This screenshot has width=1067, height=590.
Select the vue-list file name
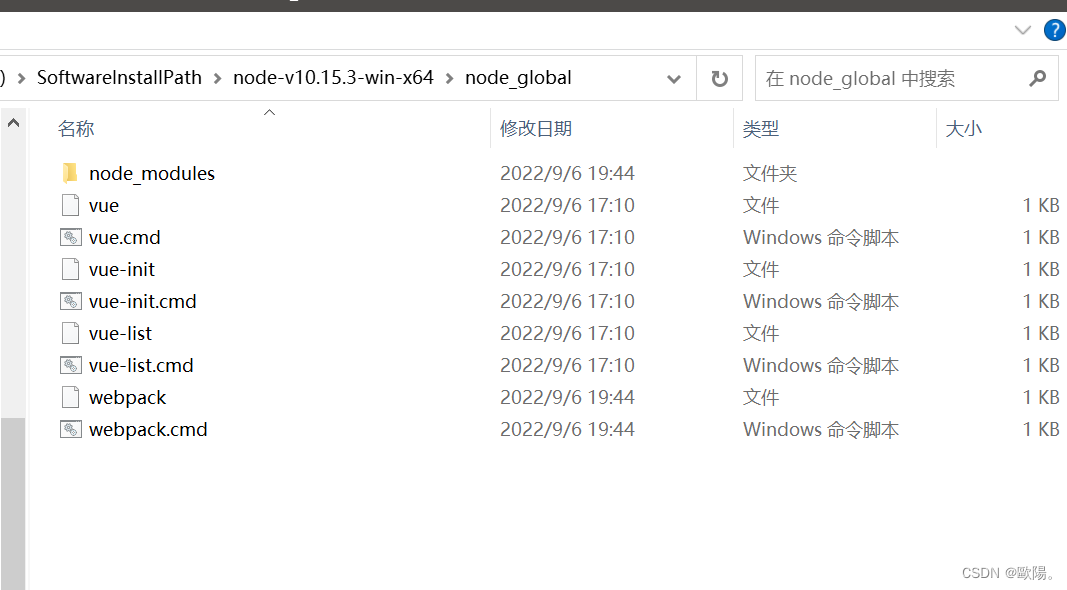point(120,333)
